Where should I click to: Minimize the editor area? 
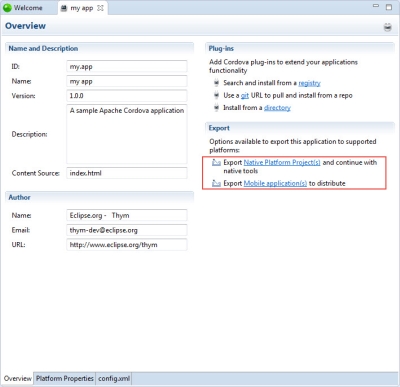click(376, 6)
